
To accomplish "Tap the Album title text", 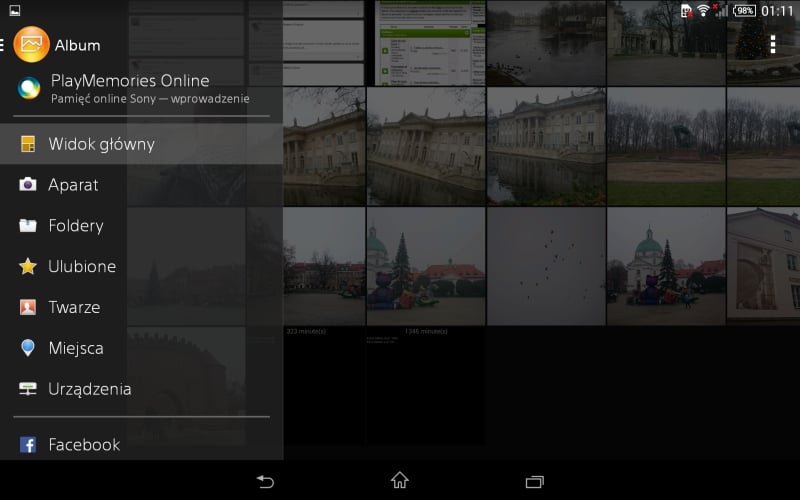I will (x=78, y=45).
